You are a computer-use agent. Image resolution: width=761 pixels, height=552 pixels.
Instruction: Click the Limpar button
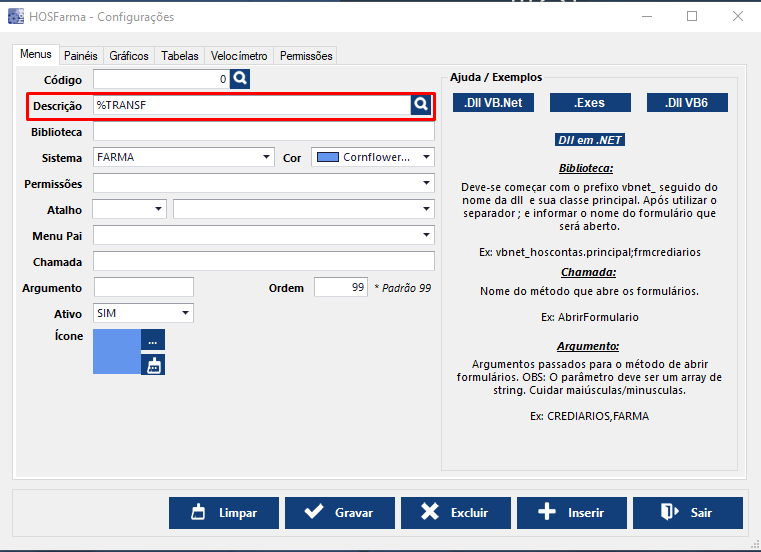point(223,513)
